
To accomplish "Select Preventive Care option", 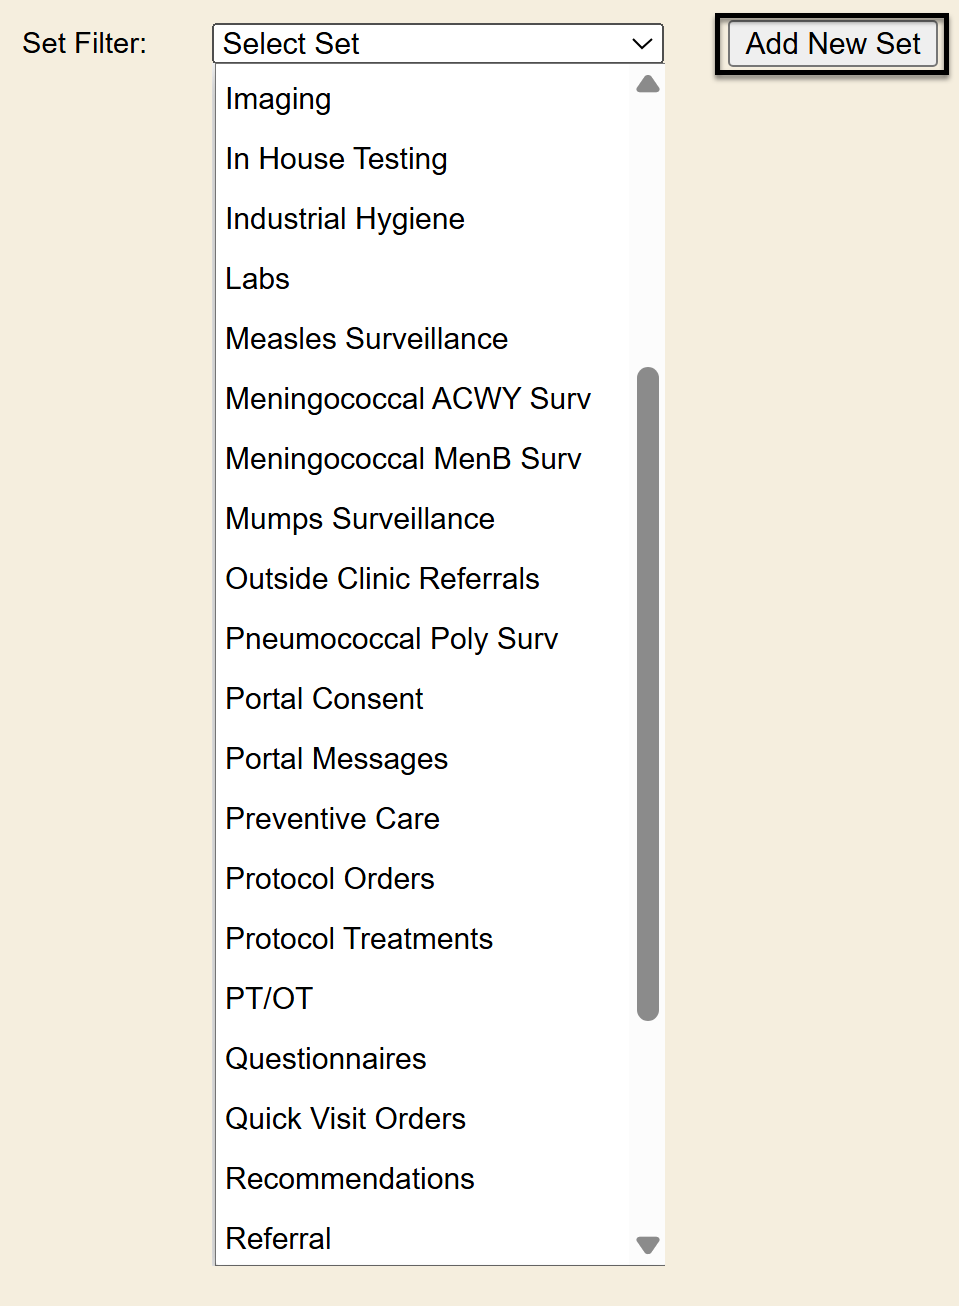I will (x=332, y=819).
